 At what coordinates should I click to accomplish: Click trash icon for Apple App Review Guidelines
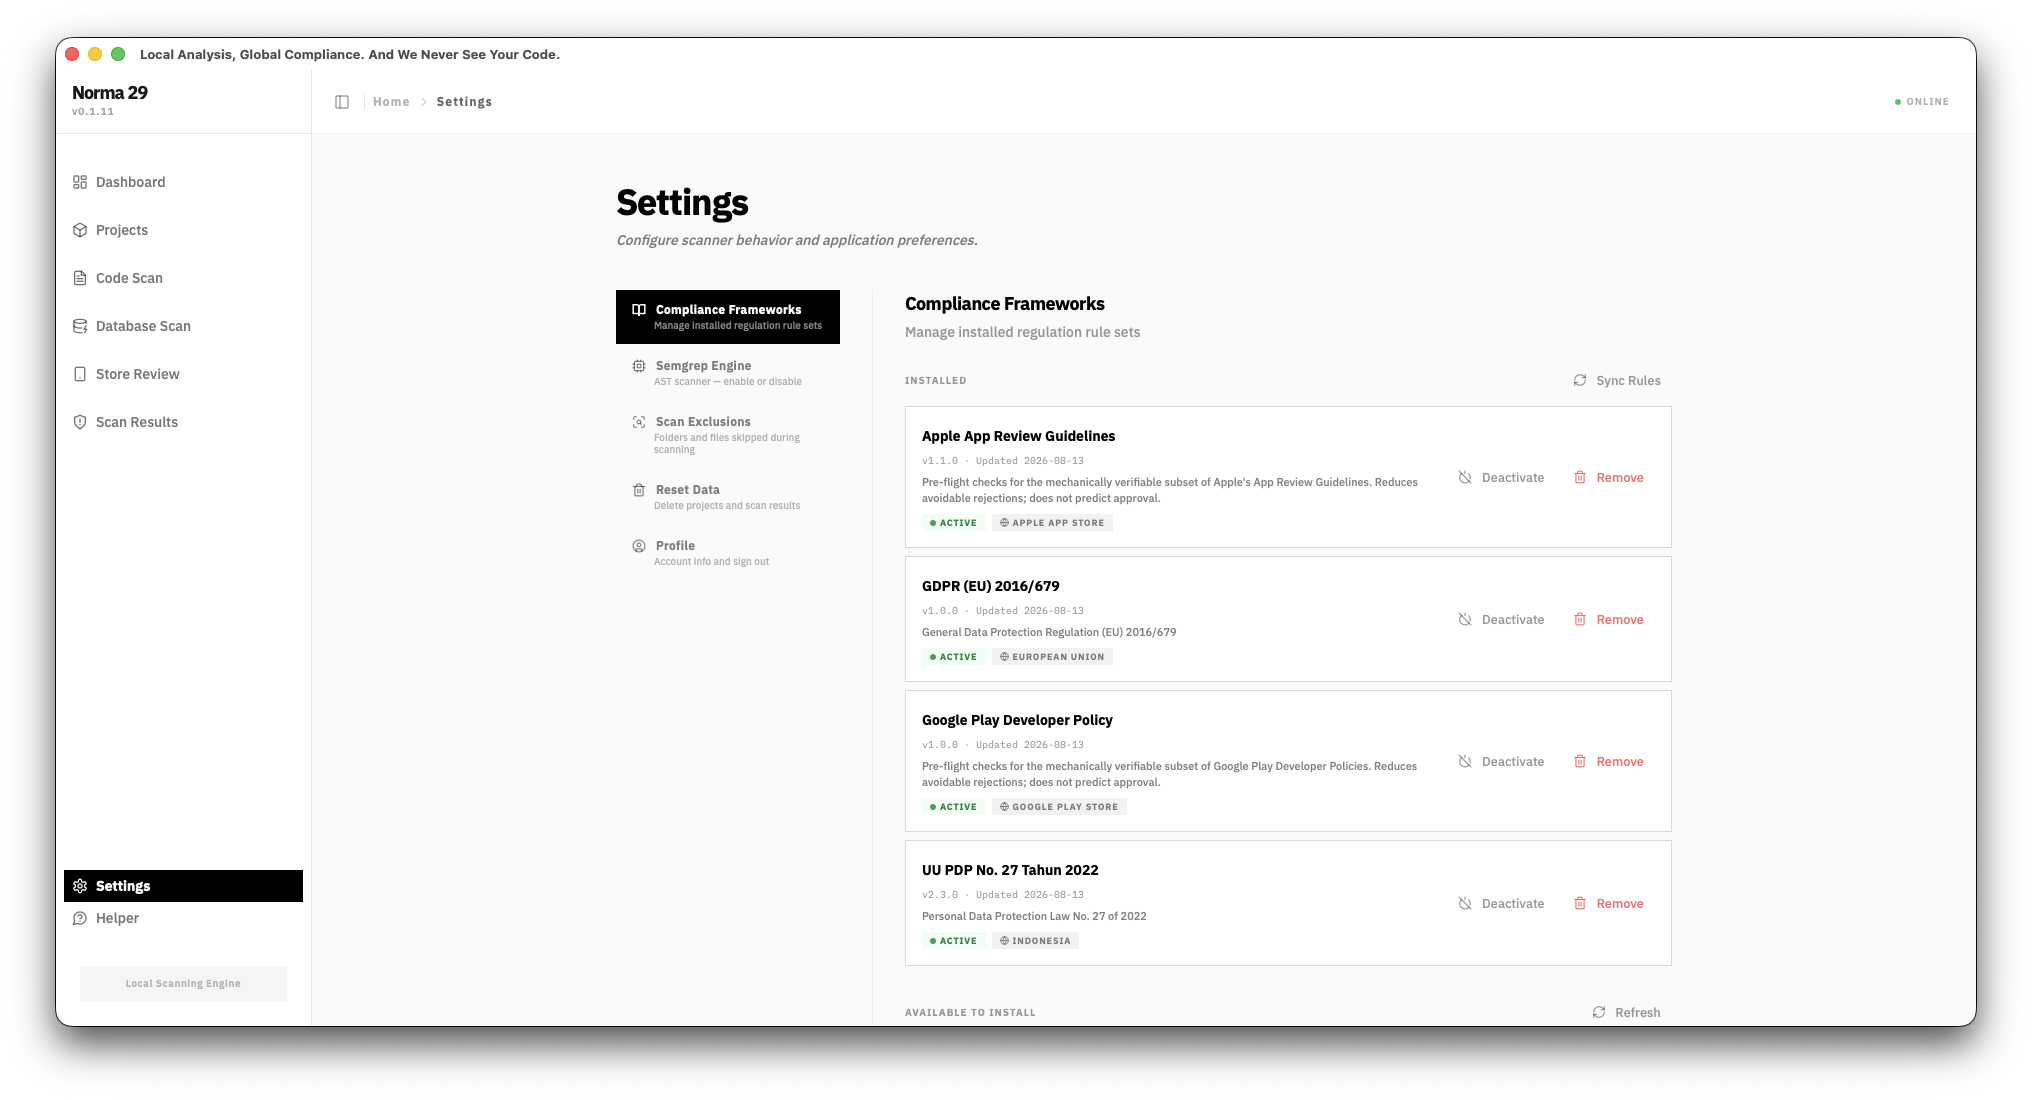[1580, 478]
